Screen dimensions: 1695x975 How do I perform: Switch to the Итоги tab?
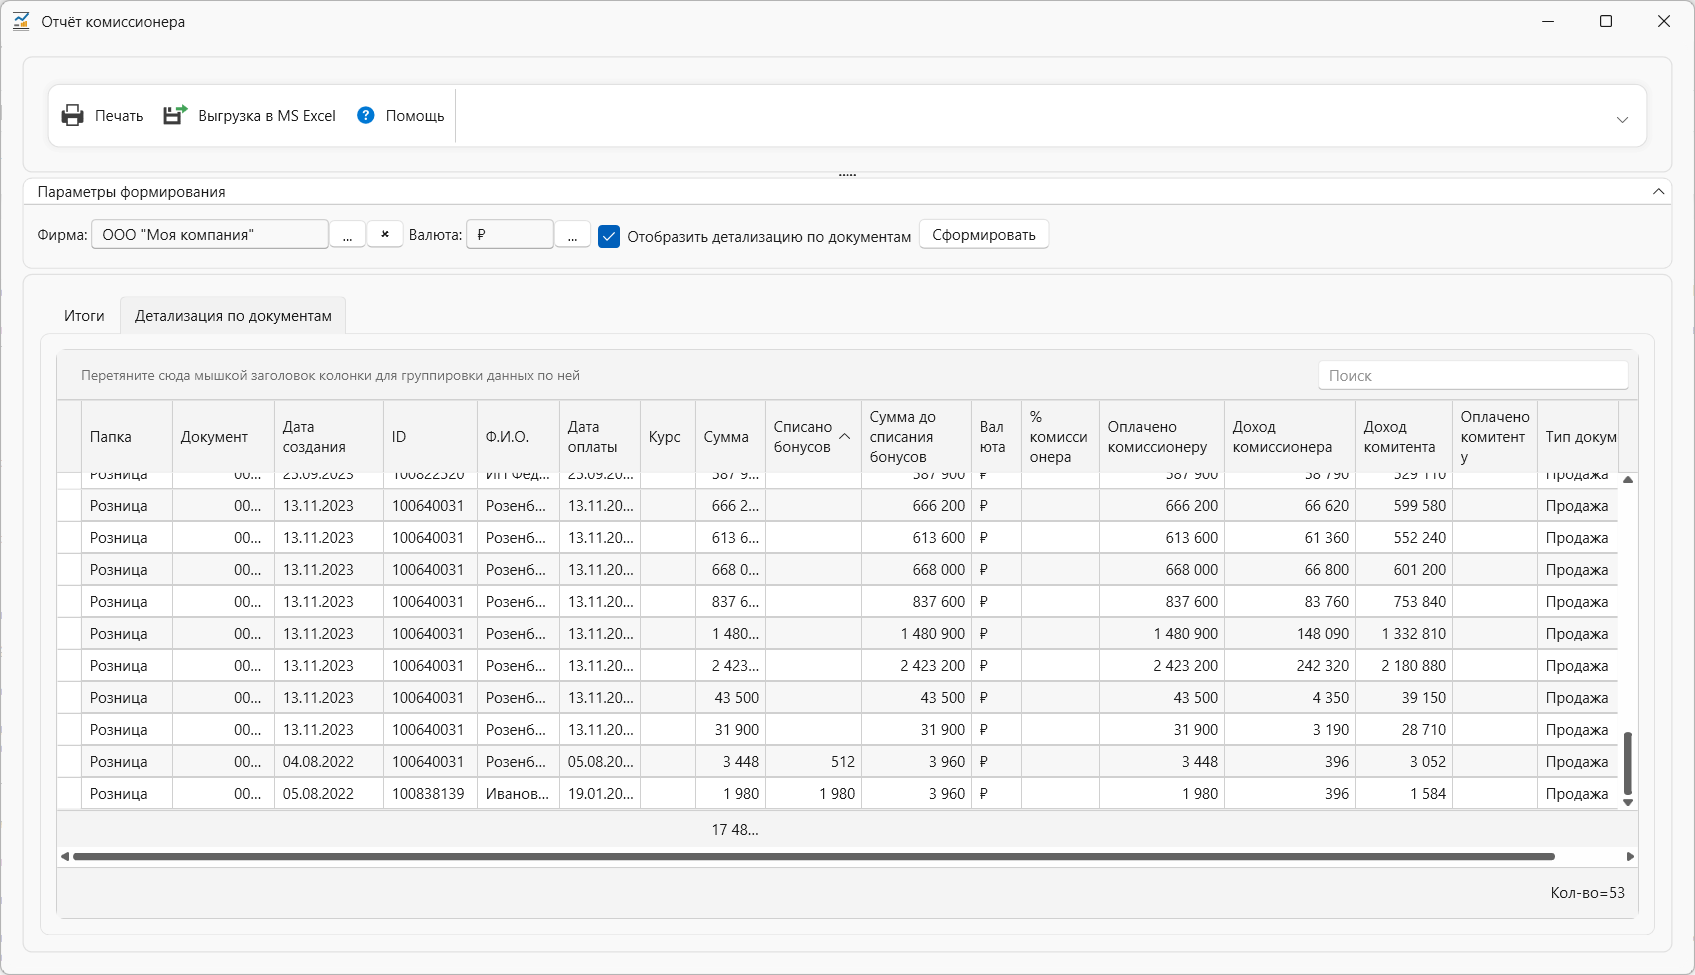[84, 316]
